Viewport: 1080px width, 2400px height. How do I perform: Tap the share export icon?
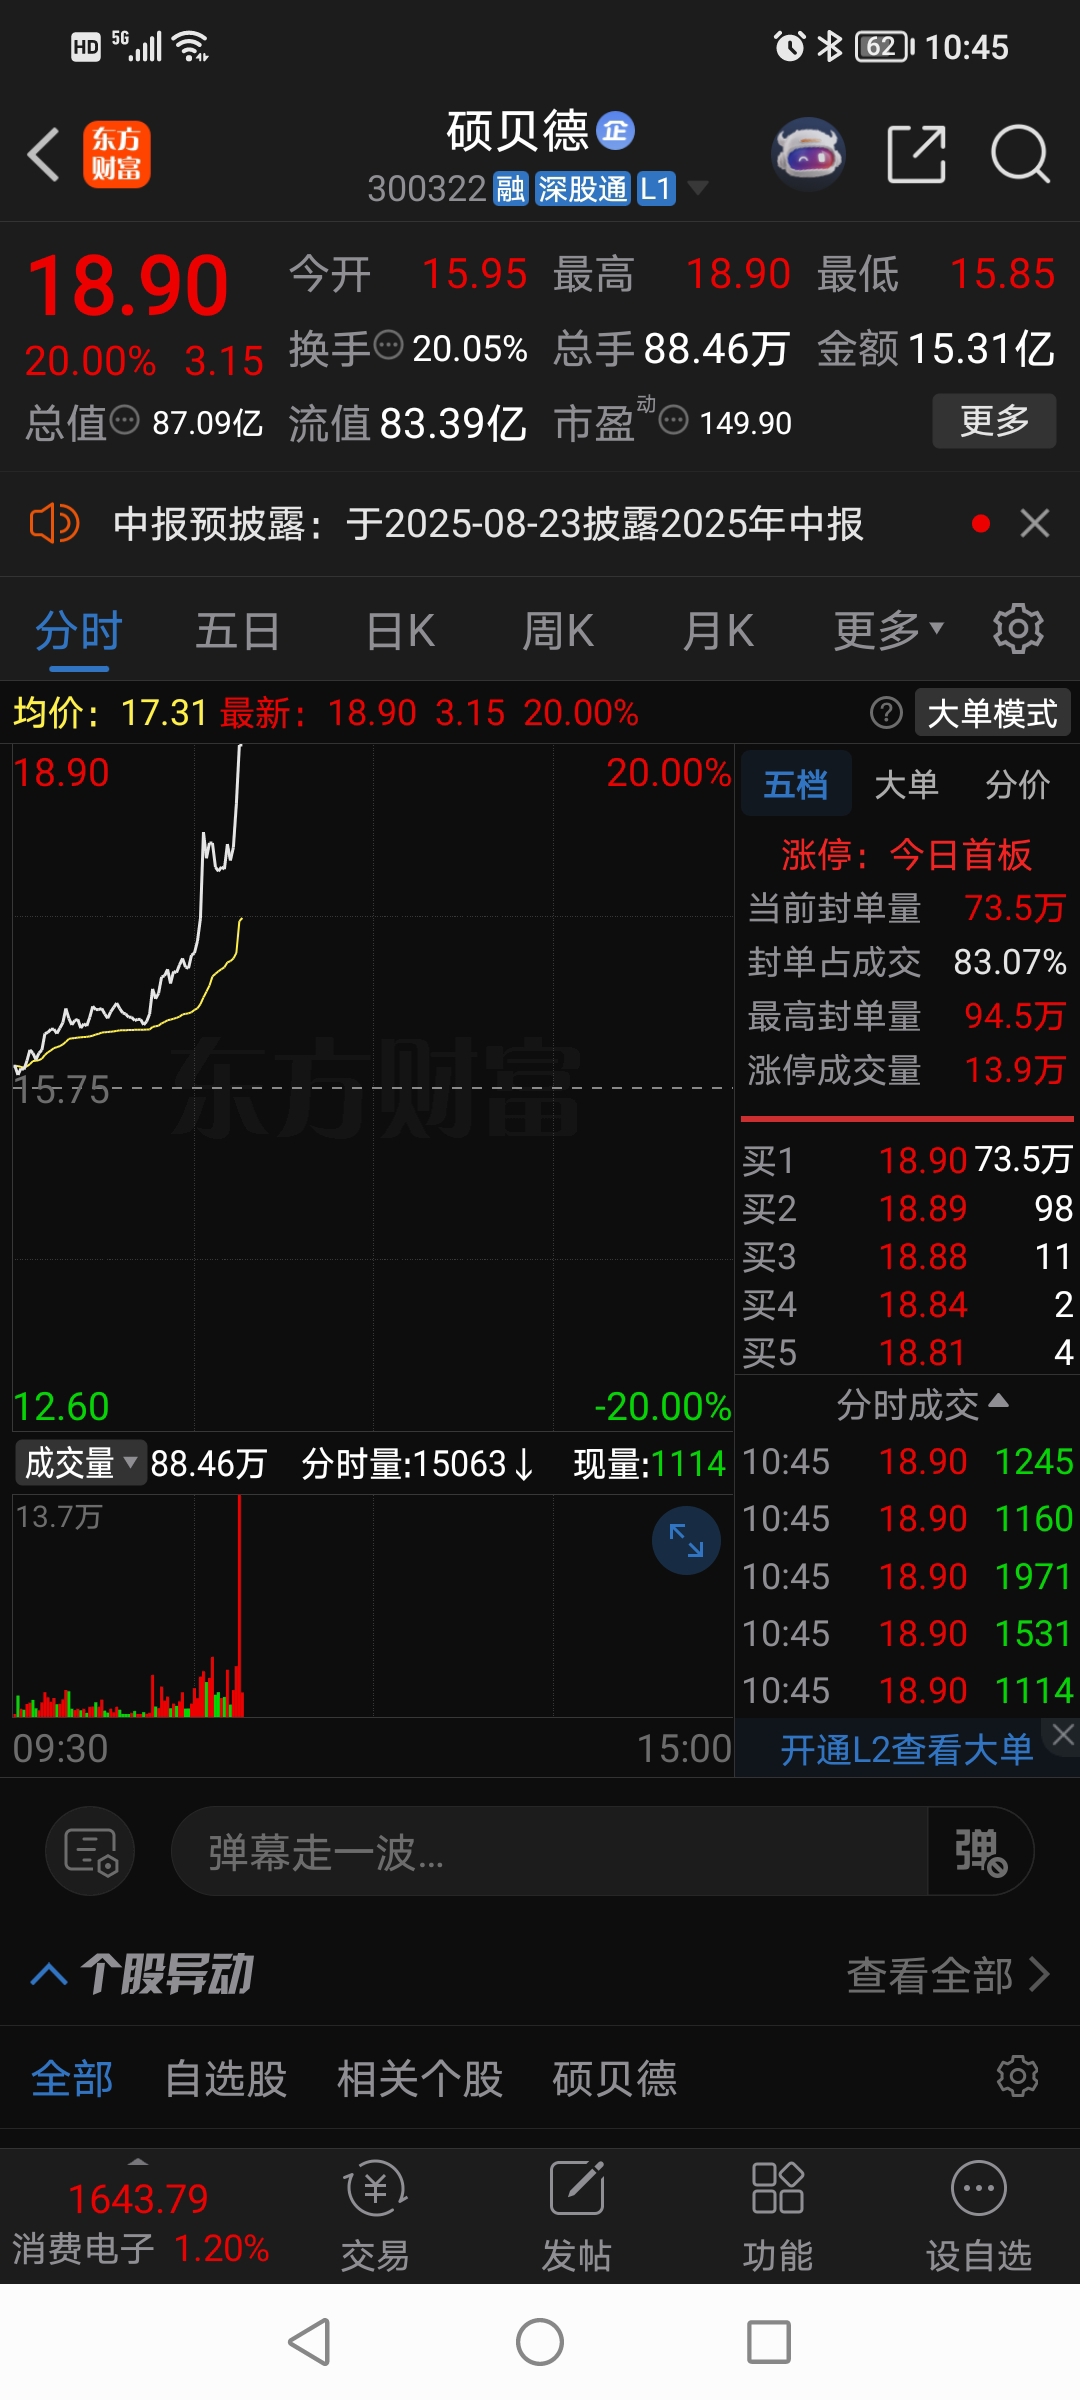(917, 155)
